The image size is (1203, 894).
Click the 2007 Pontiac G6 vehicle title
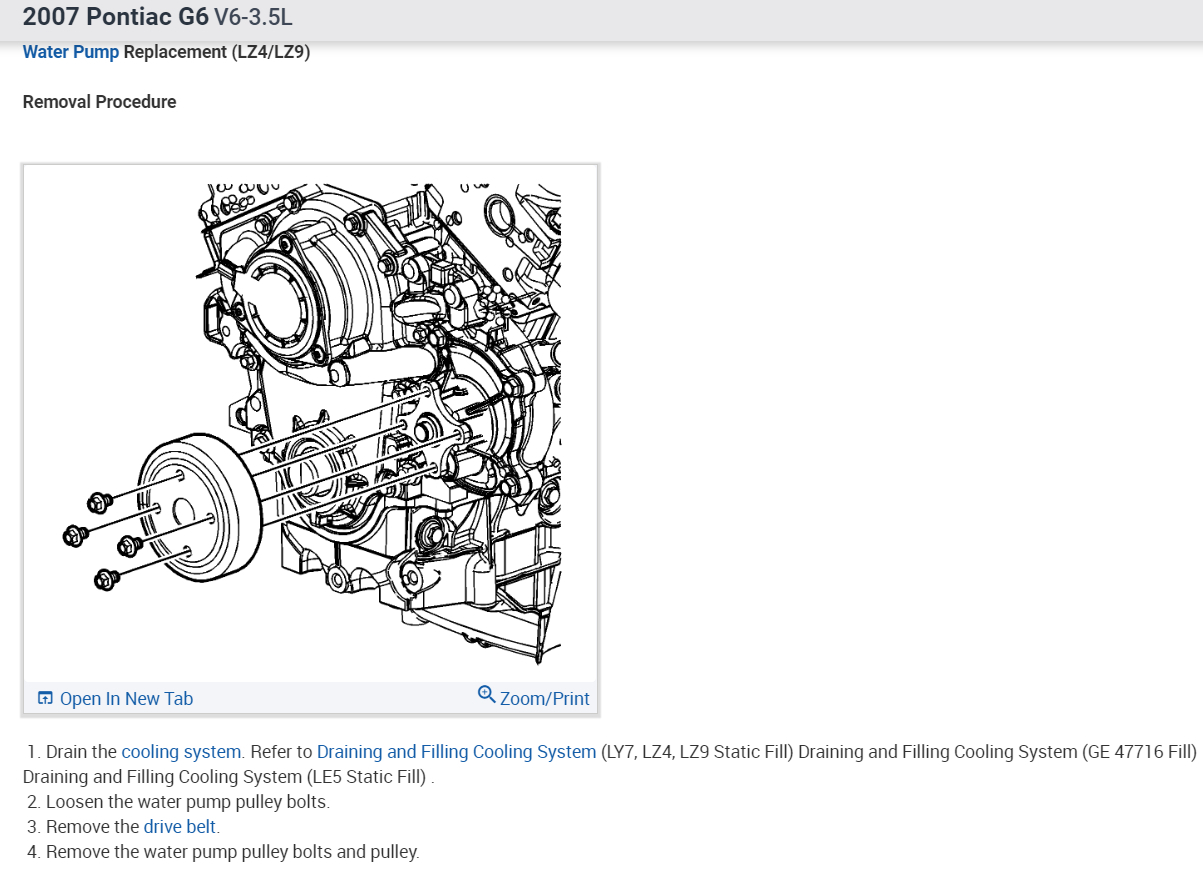(115, 17)
